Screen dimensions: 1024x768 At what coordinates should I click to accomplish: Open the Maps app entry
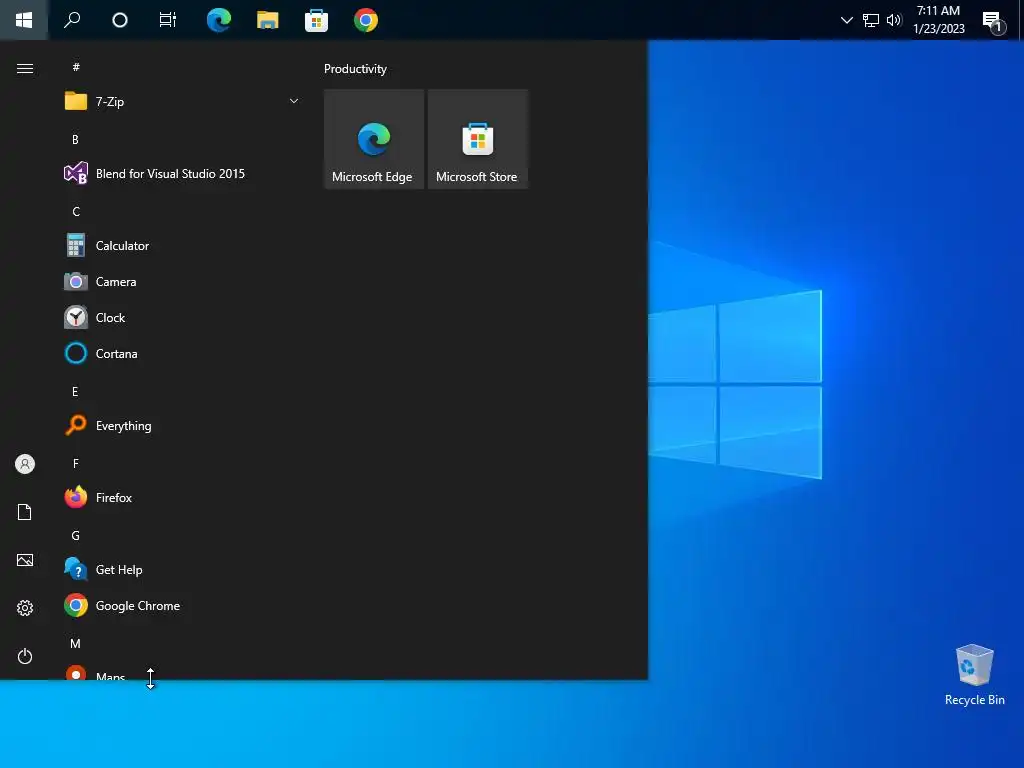click(182, 673)
